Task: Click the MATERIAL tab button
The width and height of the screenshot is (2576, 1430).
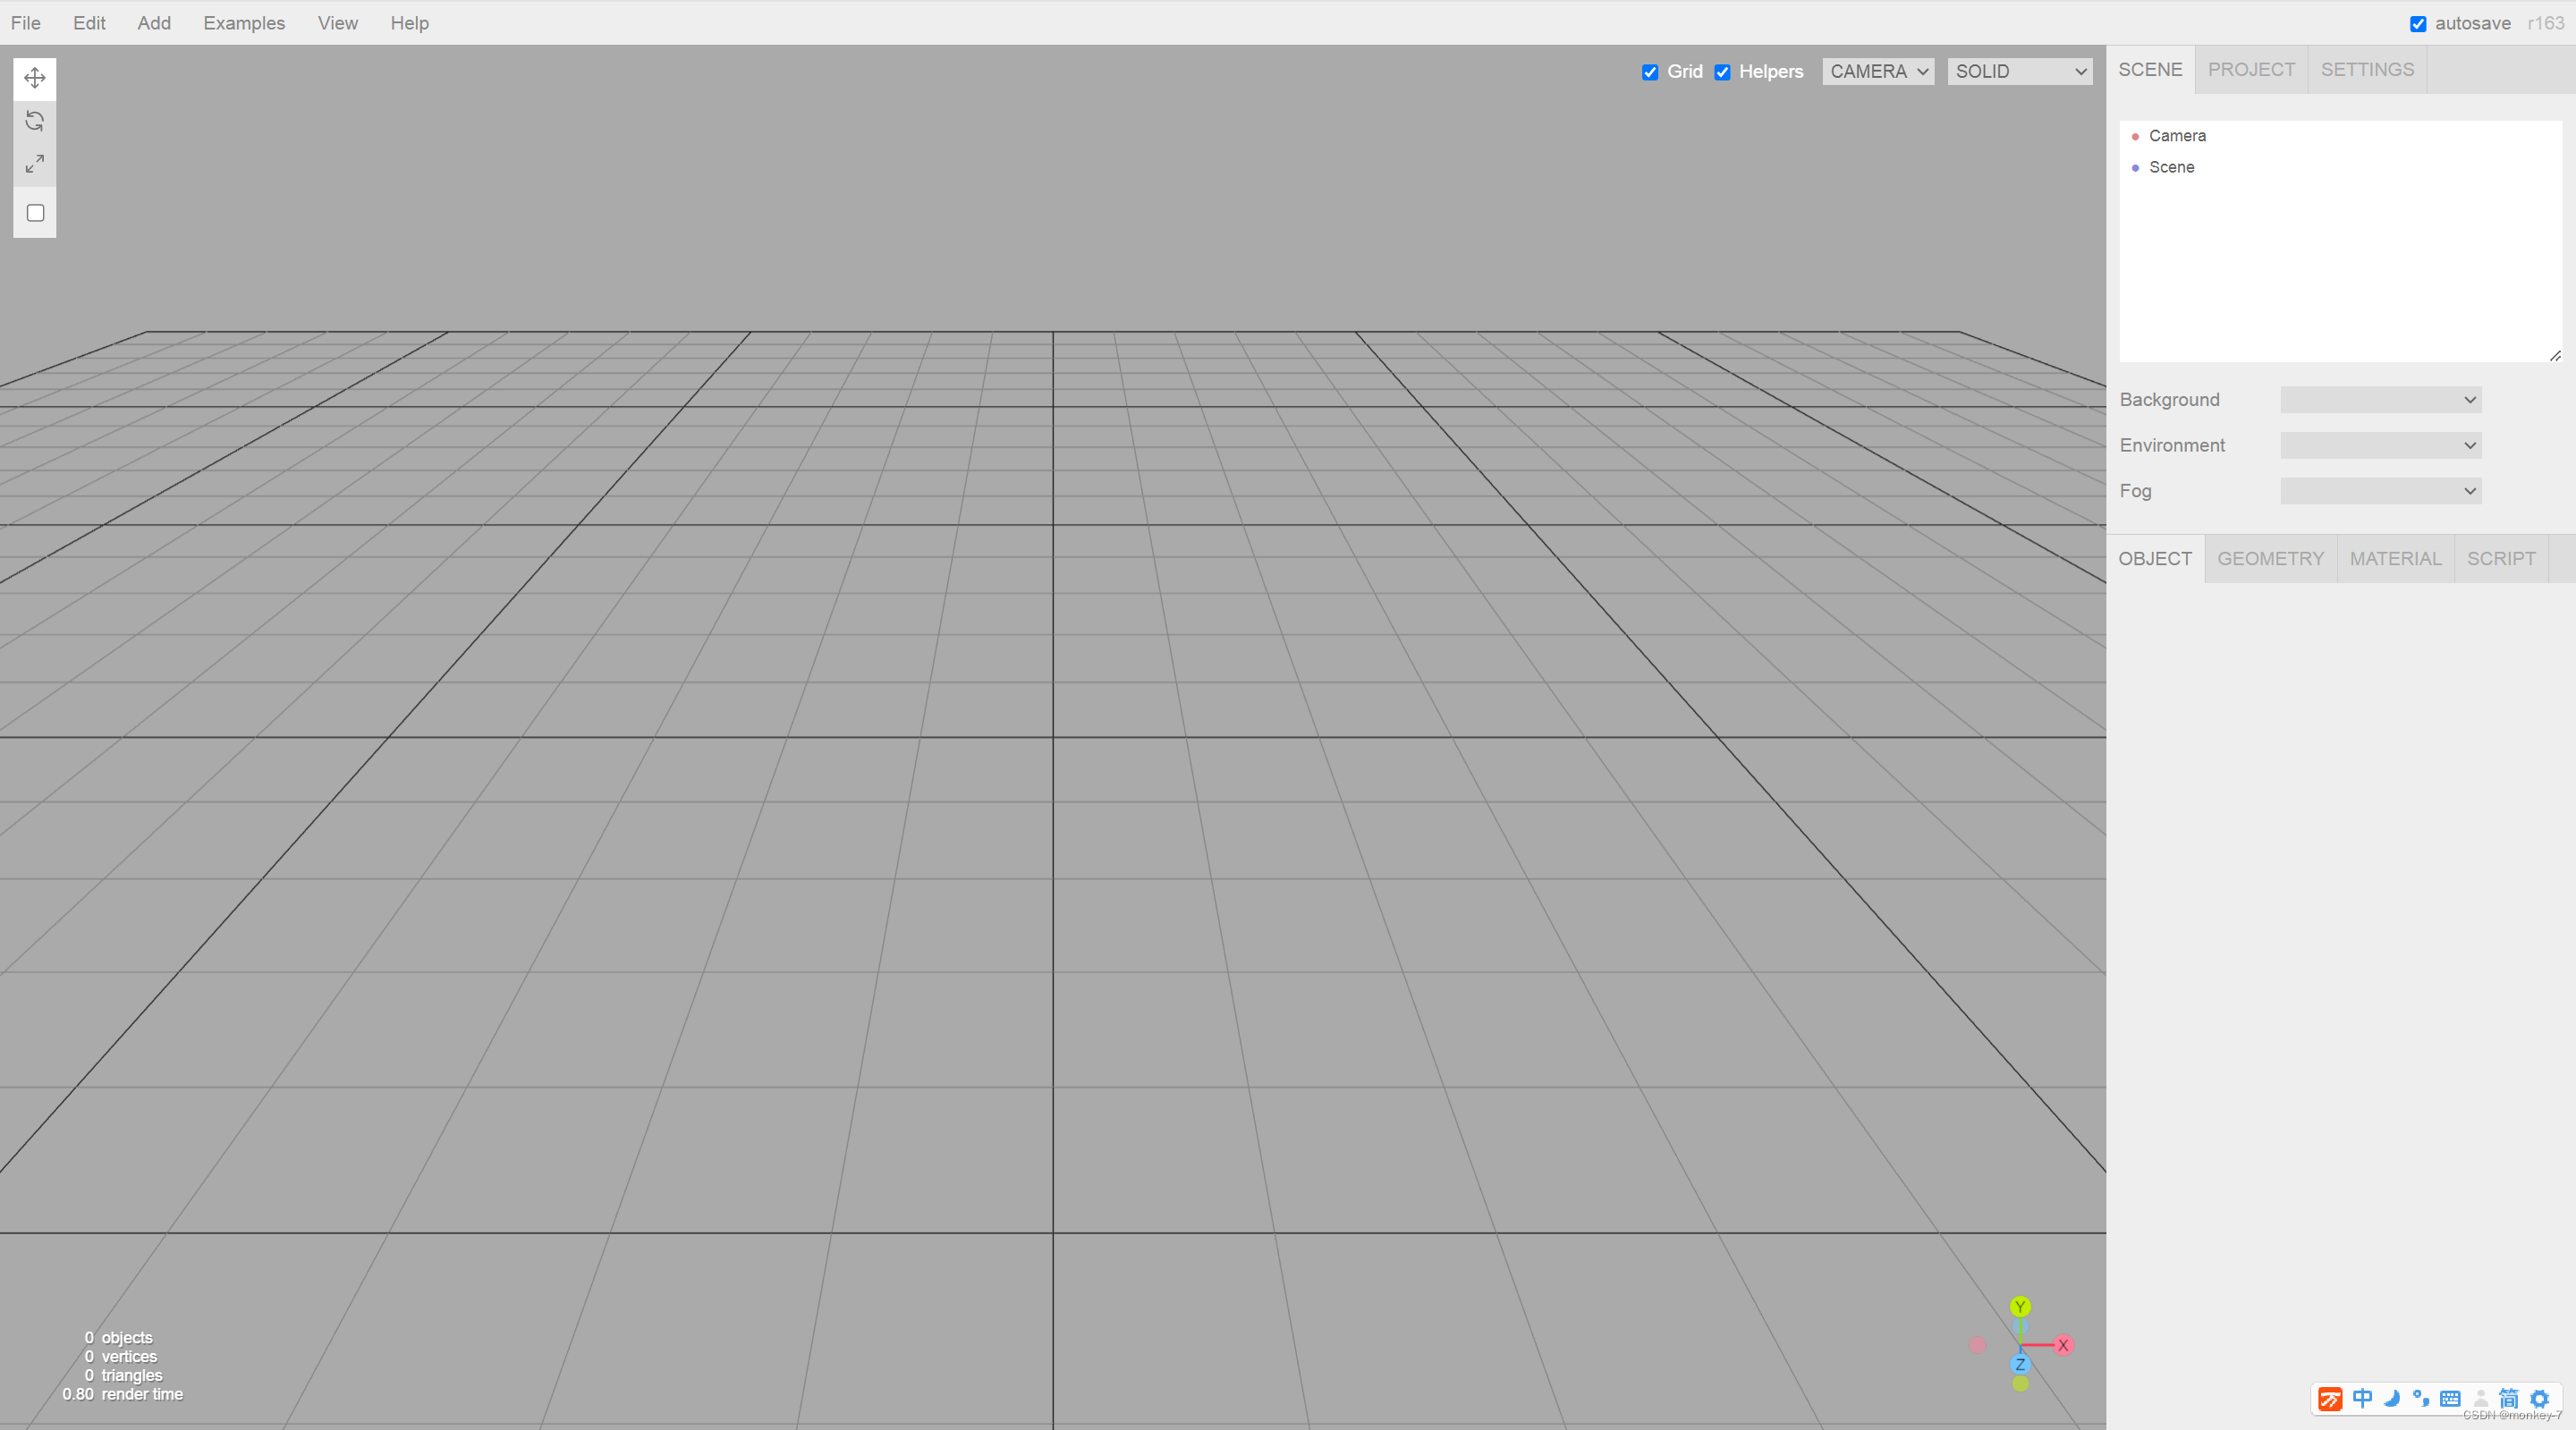Action: [x=2394, y=558]
